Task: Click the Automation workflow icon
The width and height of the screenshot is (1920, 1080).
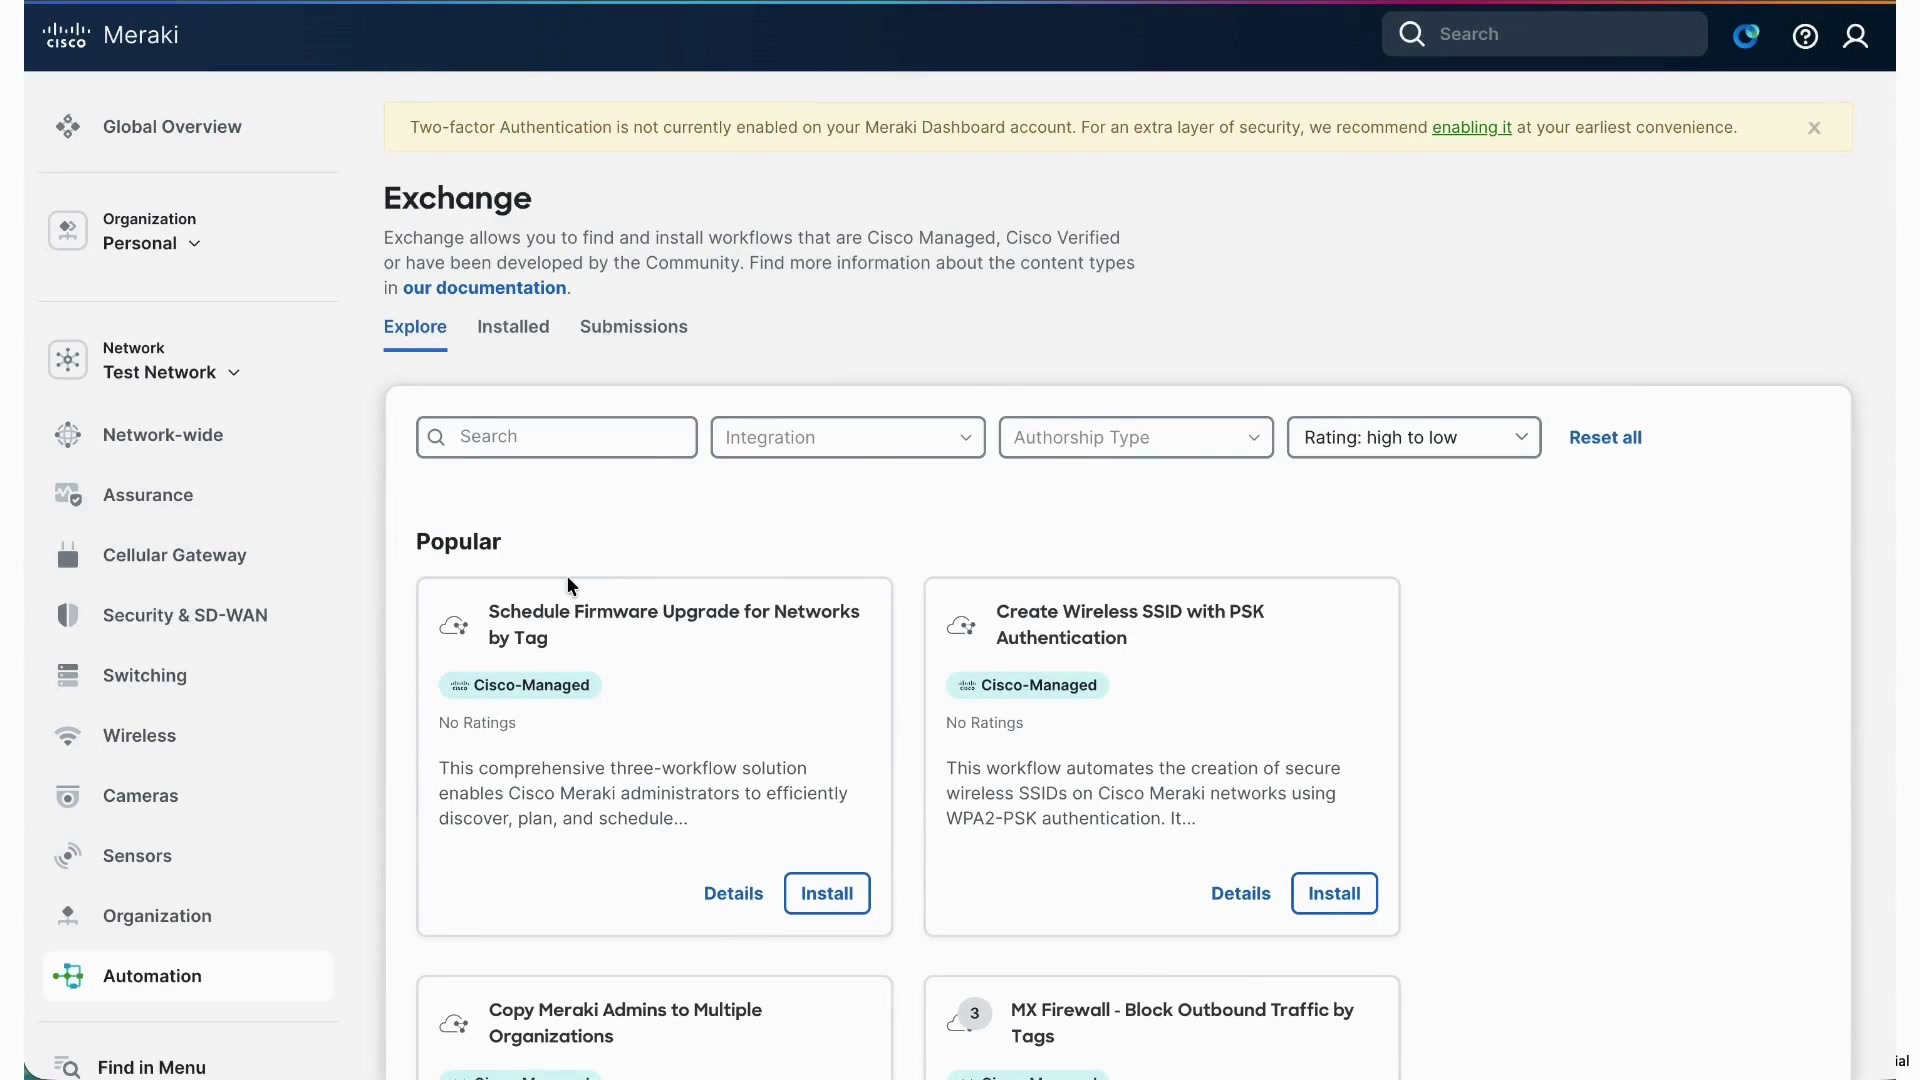Action: [x=68, y=976]
